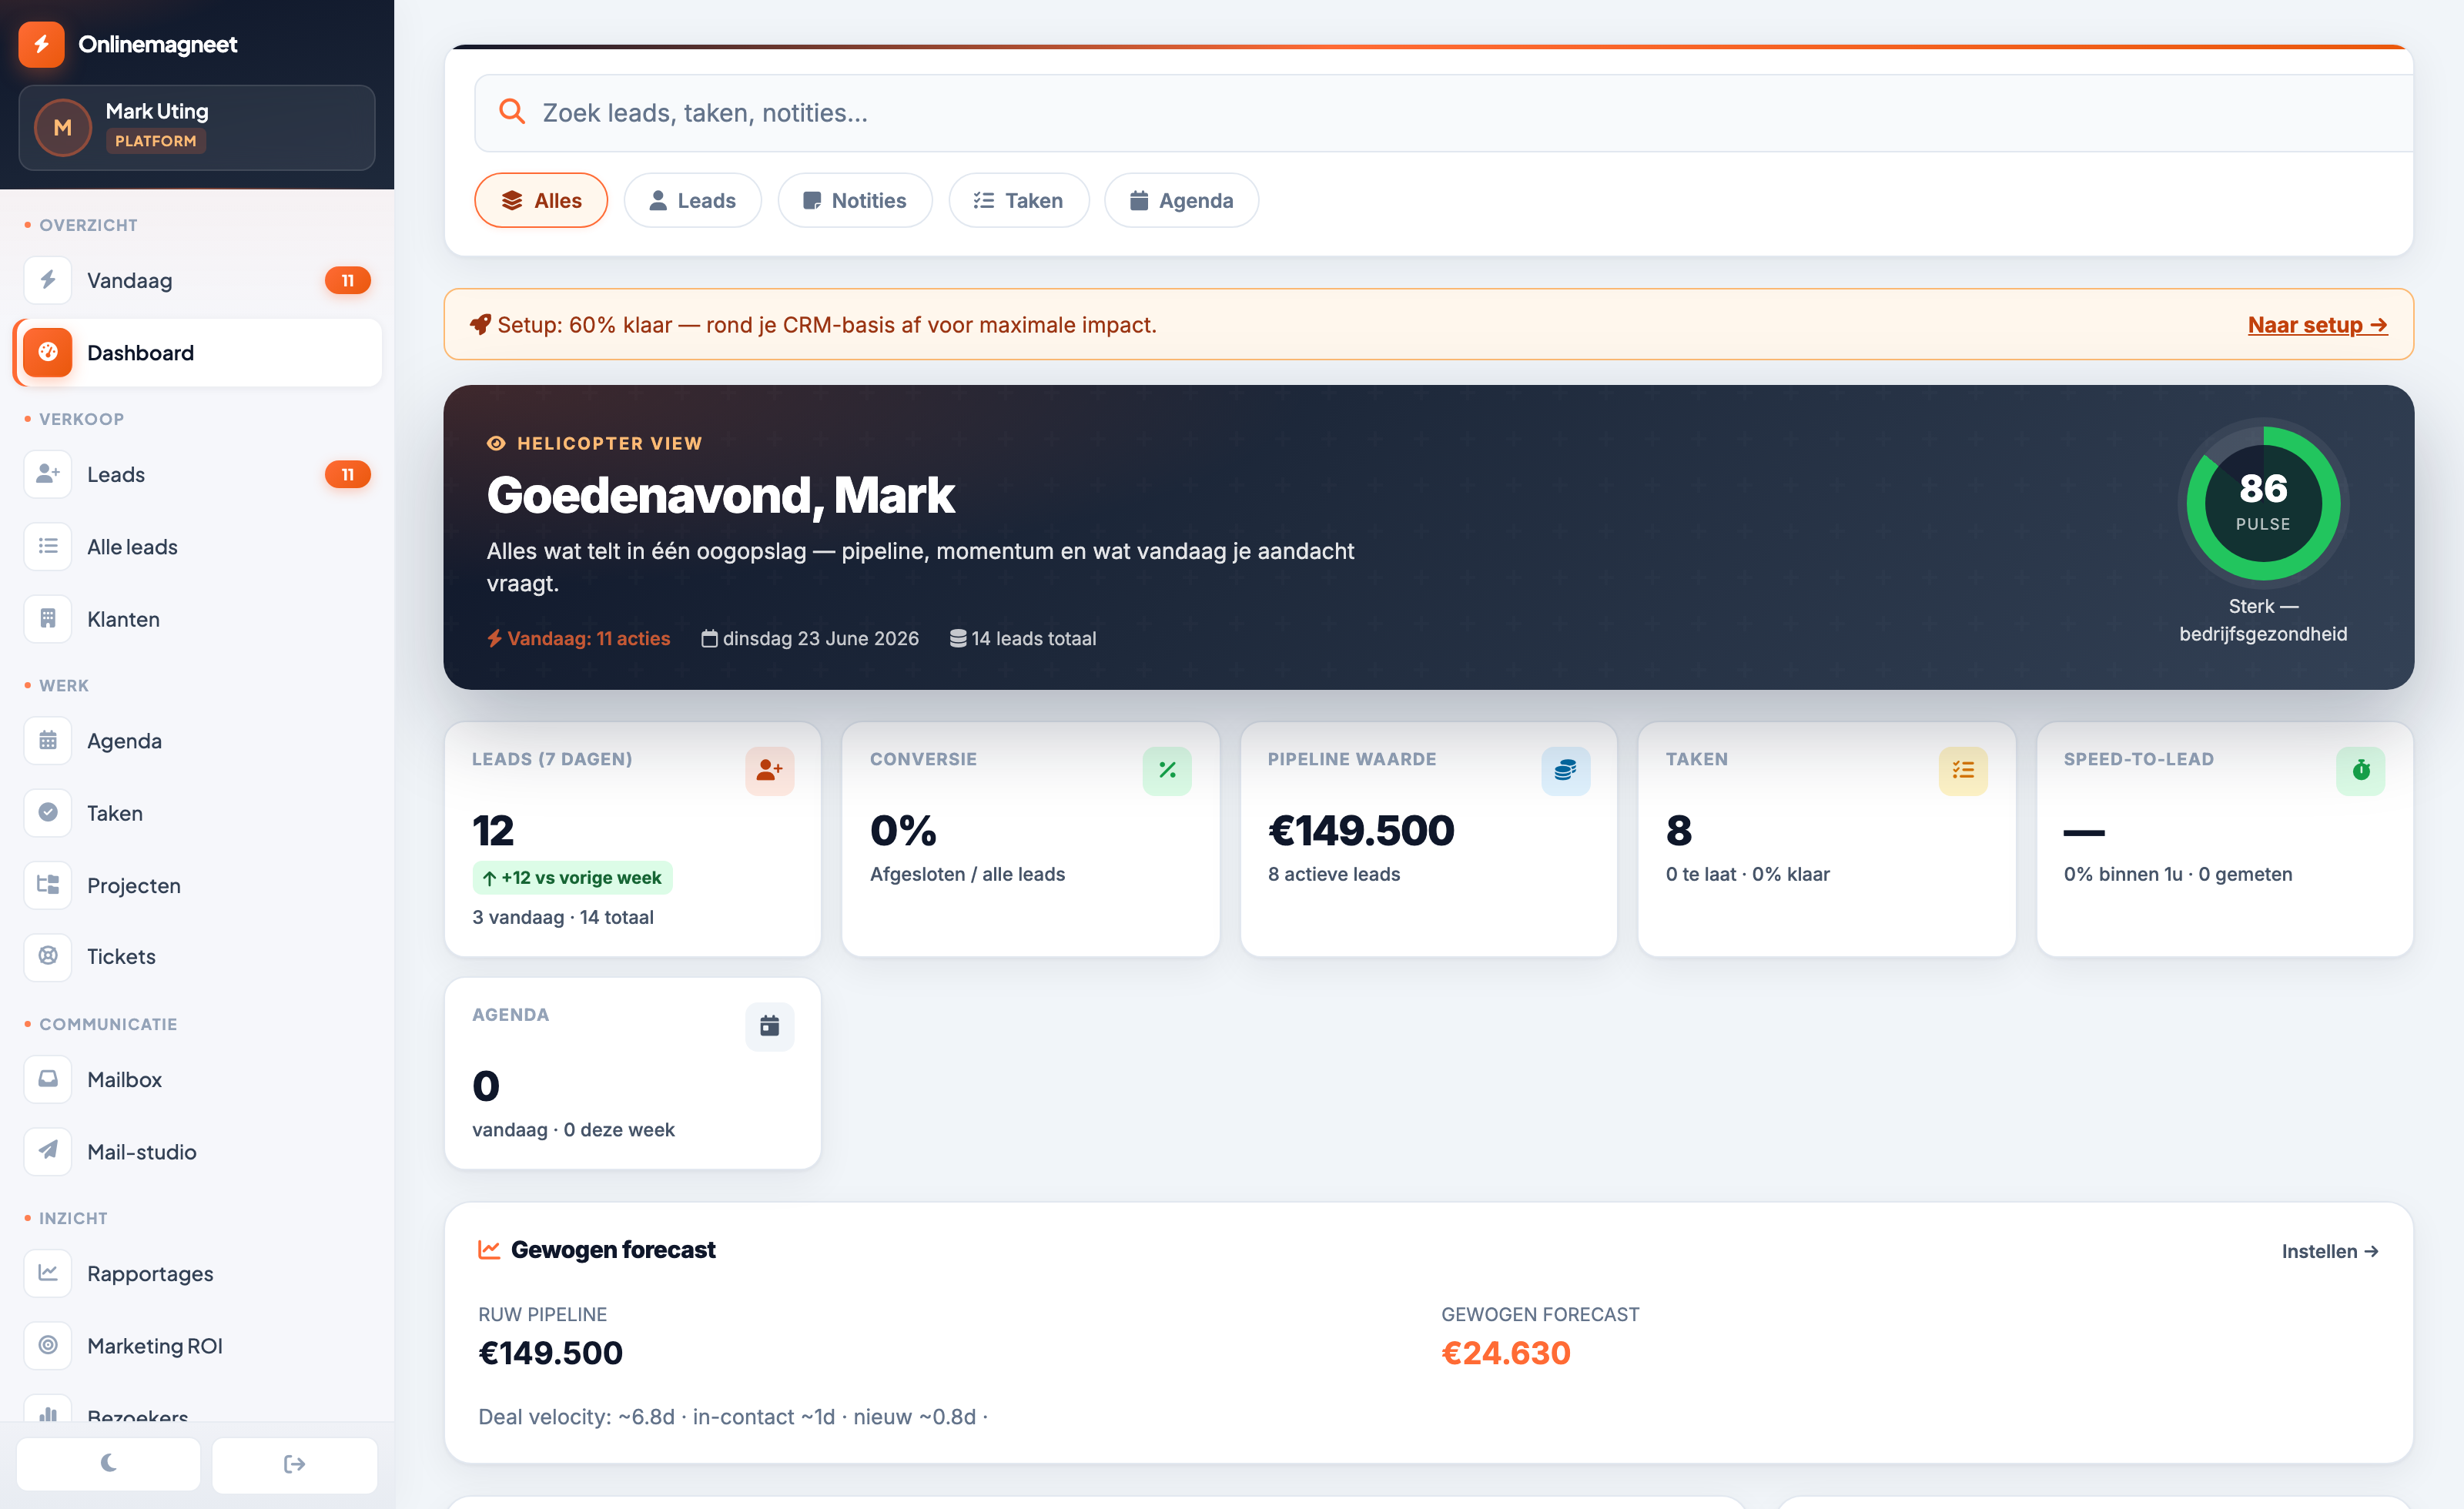Click the Onlinemagneet lightning logo icon

coord(41,44)
